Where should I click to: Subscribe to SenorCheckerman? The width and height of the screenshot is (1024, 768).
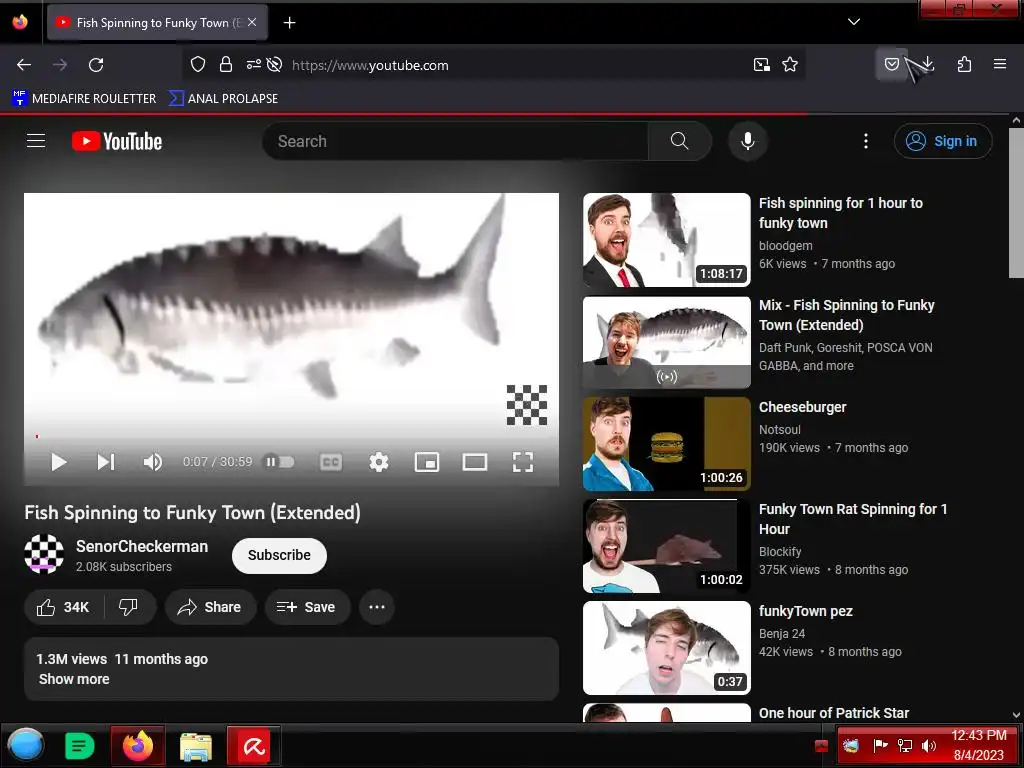click(x=280, y=555)
